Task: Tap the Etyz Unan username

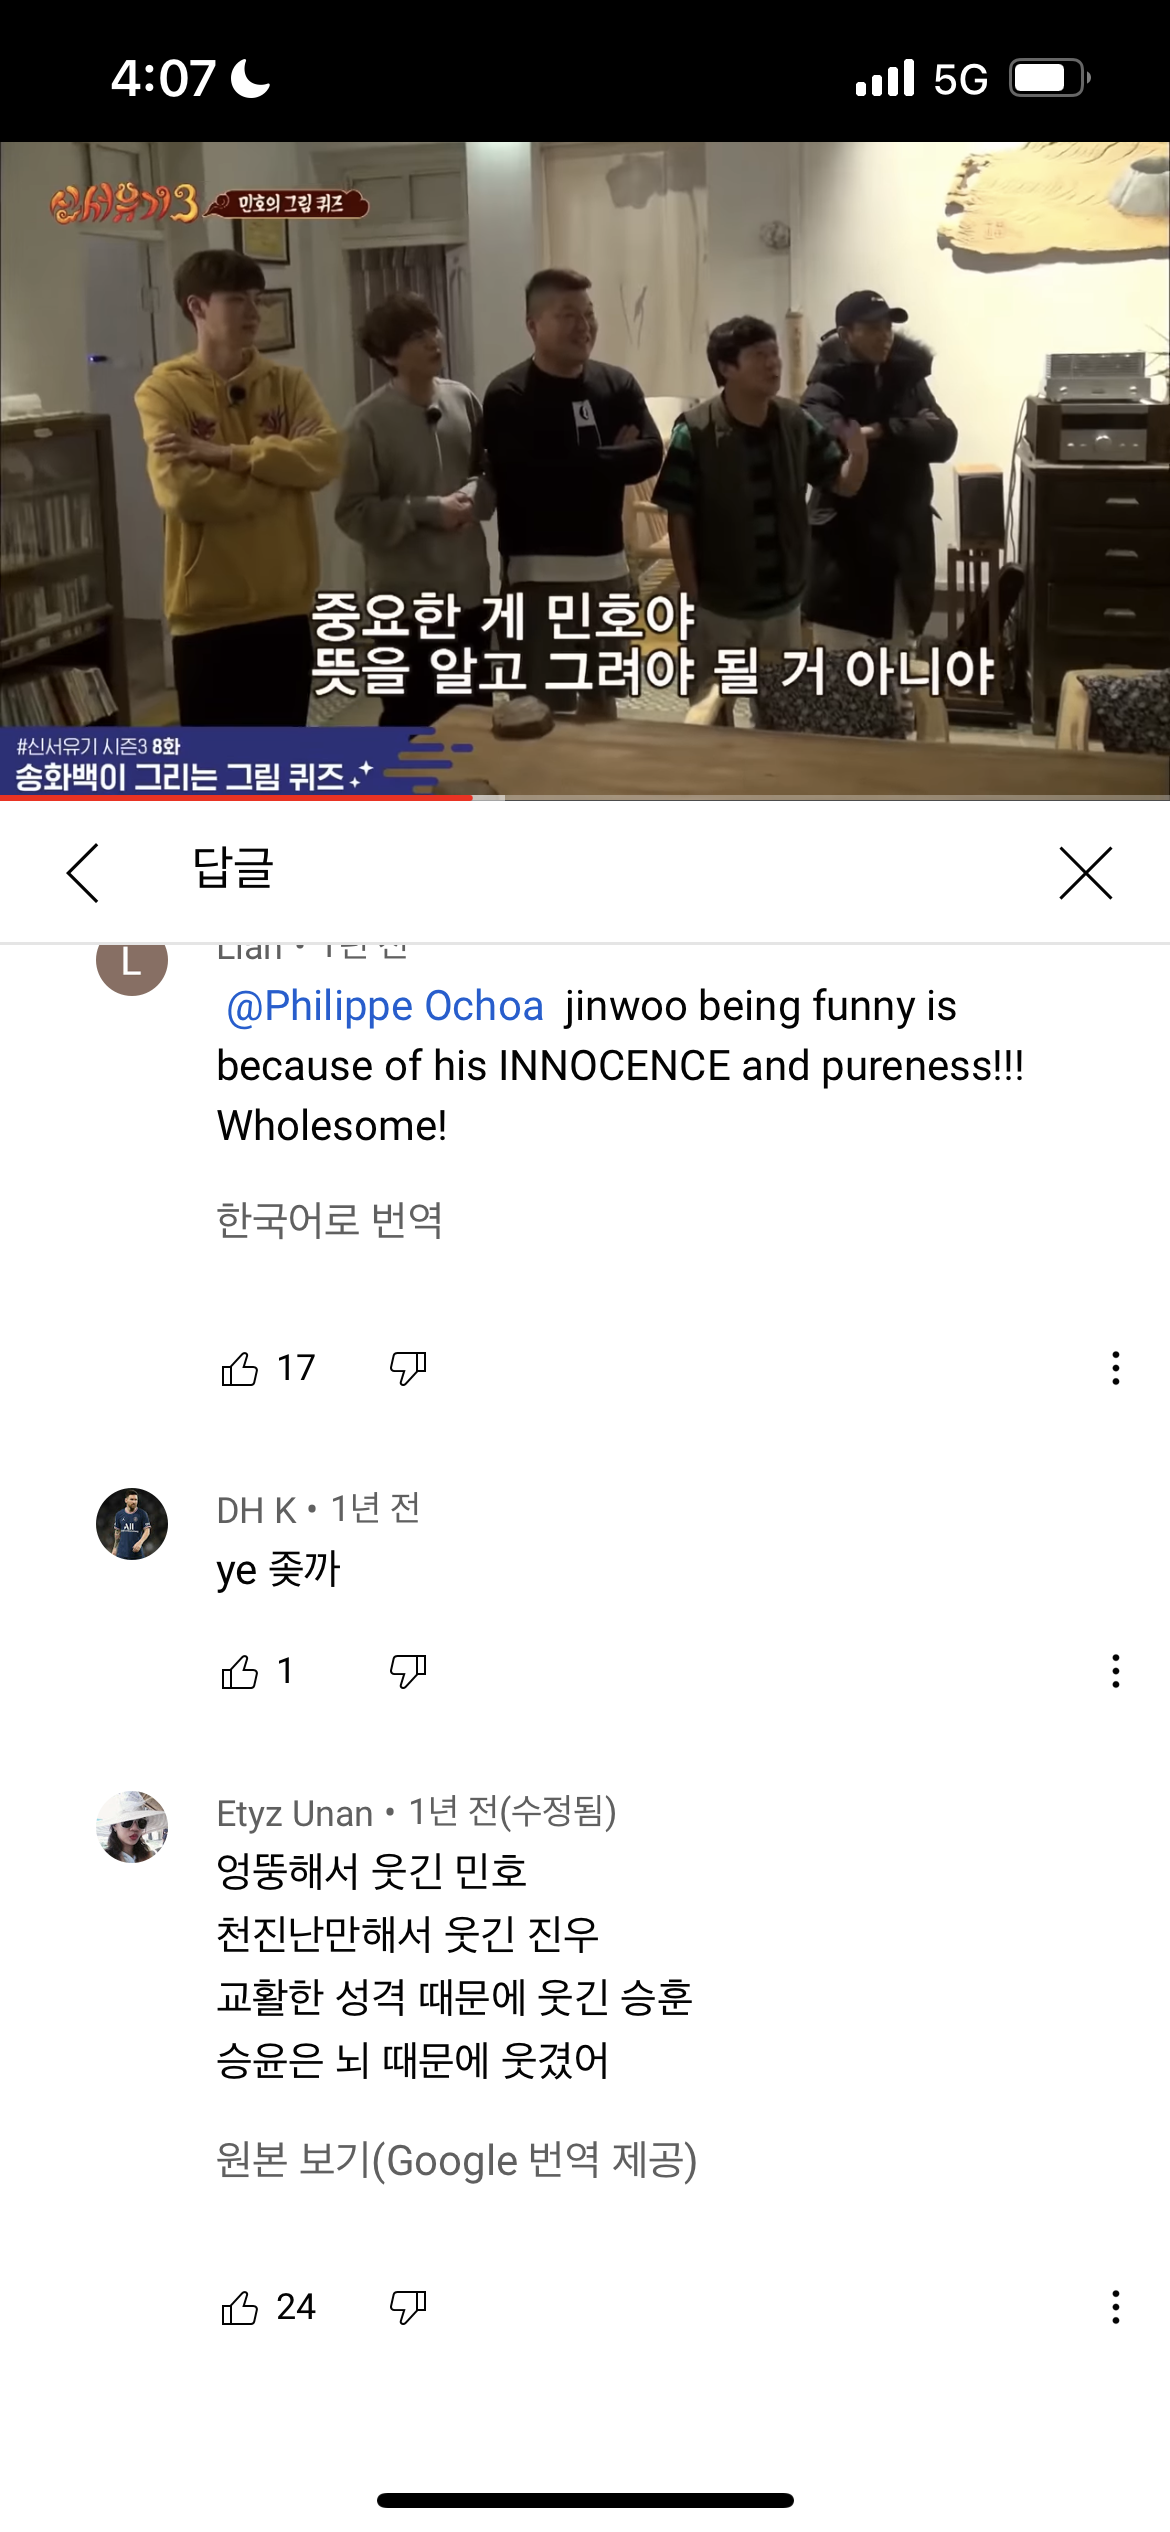Action: coord(295,1813)
